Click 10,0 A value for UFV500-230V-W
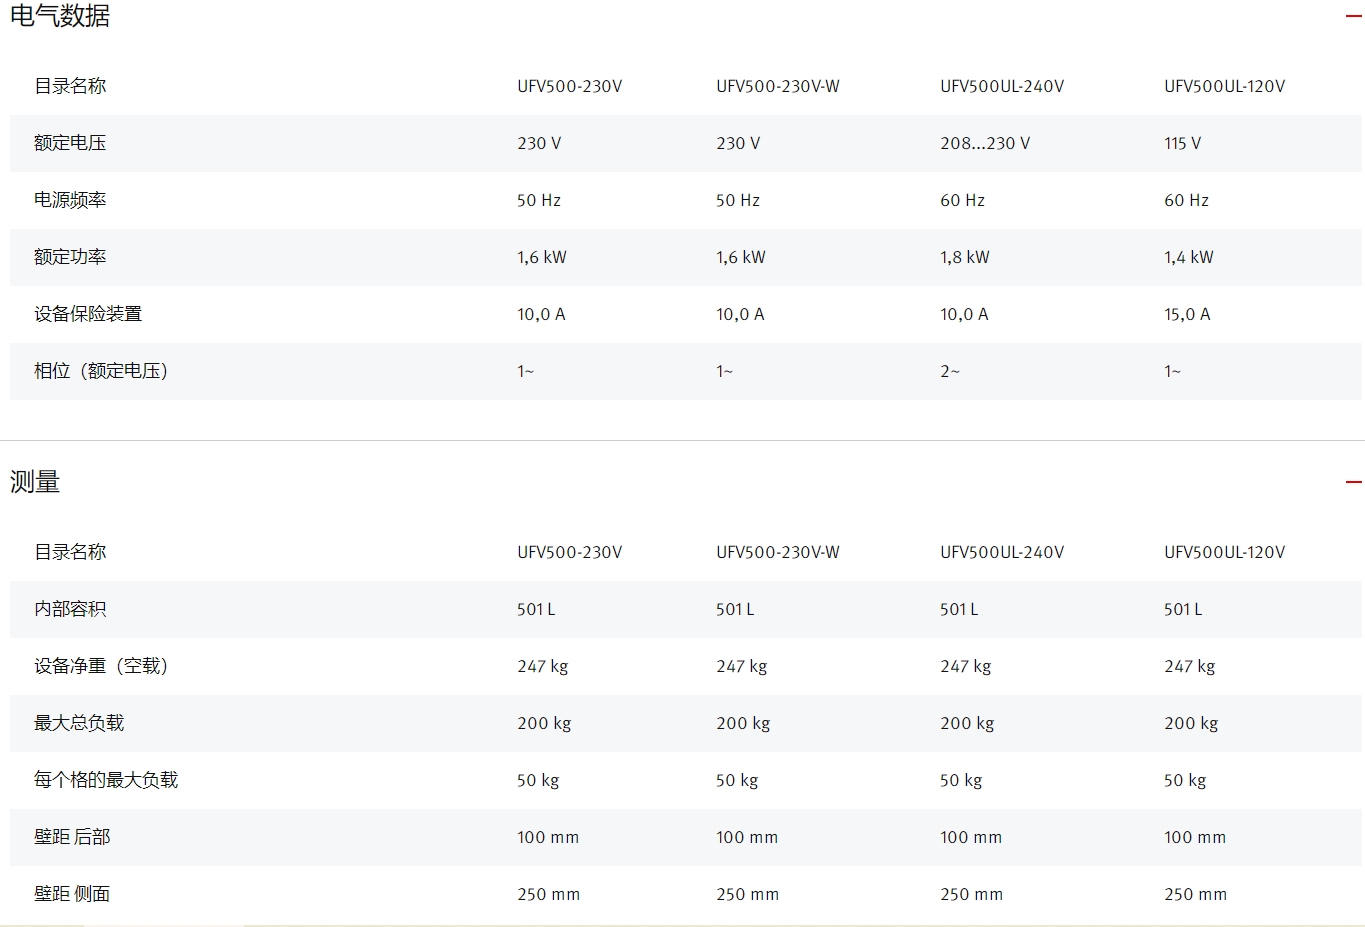The height and width of the screenshot is (927, 1365). tap(740, 314)
